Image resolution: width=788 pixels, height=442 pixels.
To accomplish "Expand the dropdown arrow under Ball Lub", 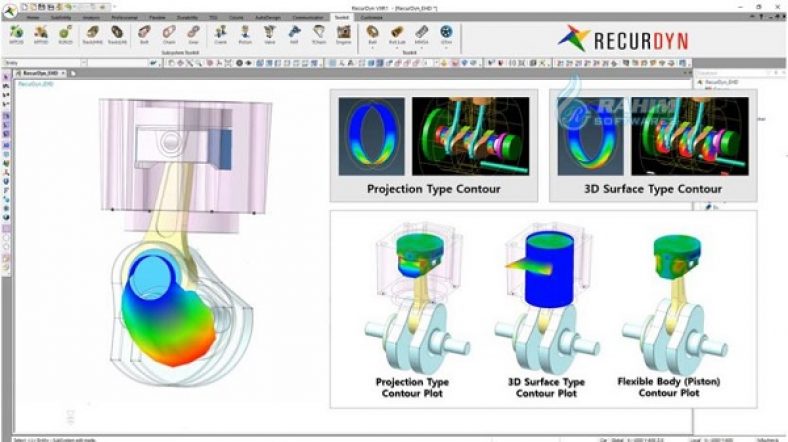I will (x=397, y=48).
